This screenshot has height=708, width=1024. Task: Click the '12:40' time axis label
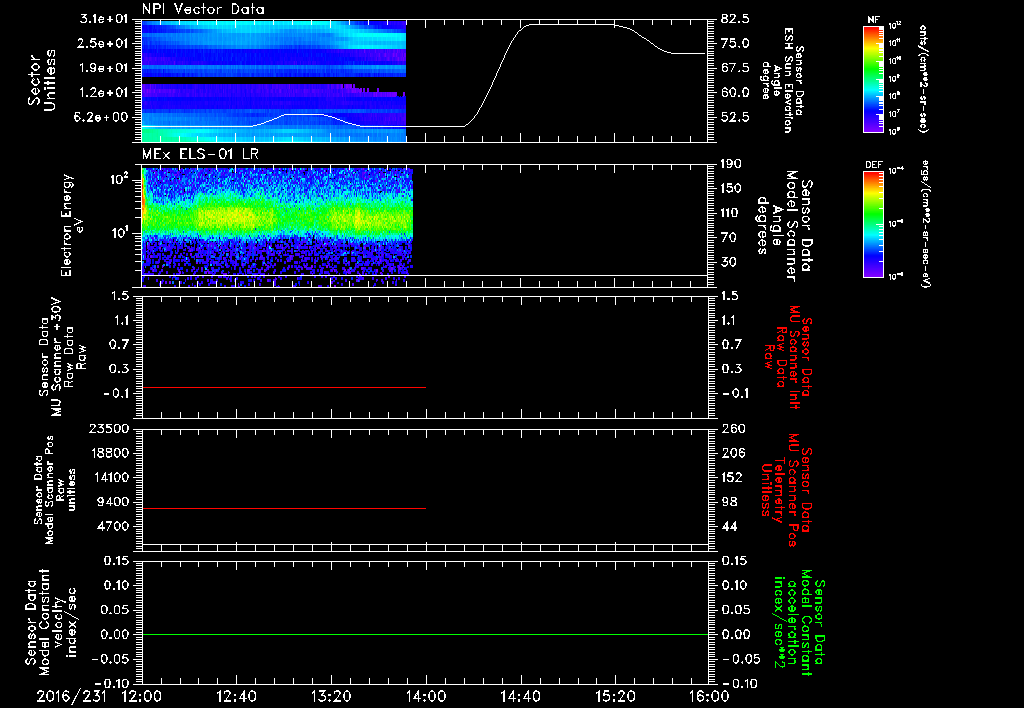236,696
